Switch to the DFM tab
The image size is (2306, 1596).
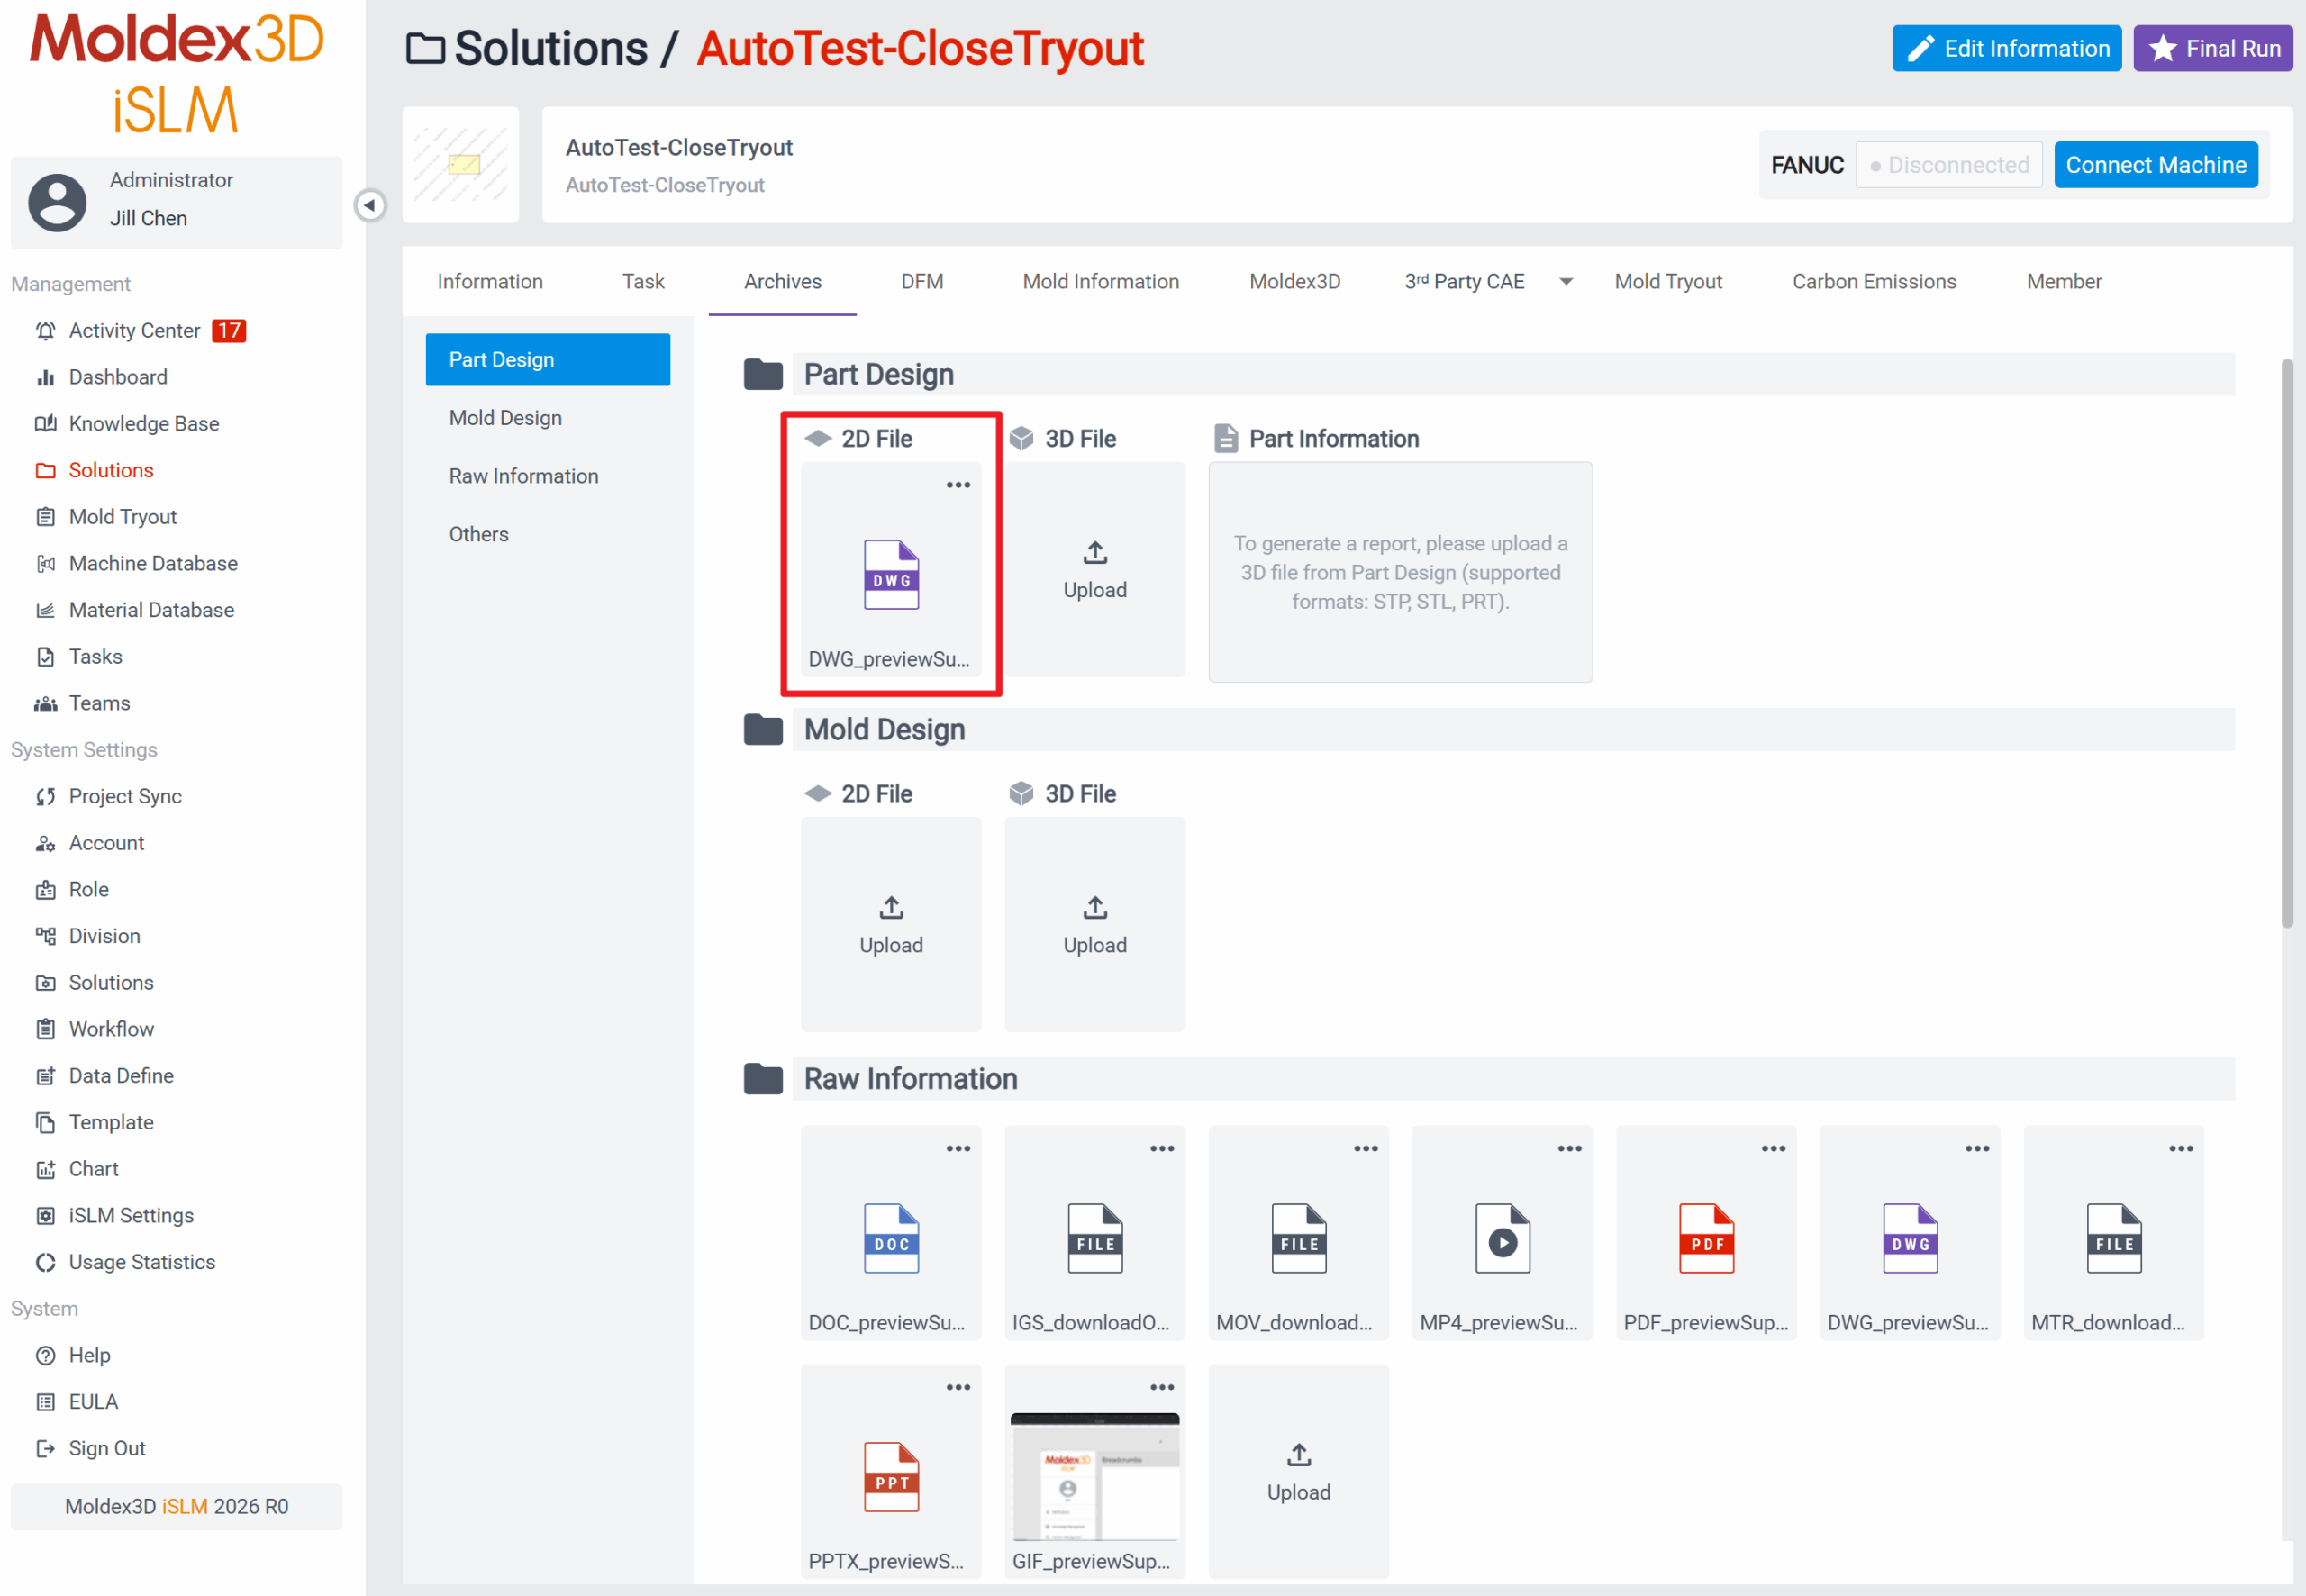[922, 282]
